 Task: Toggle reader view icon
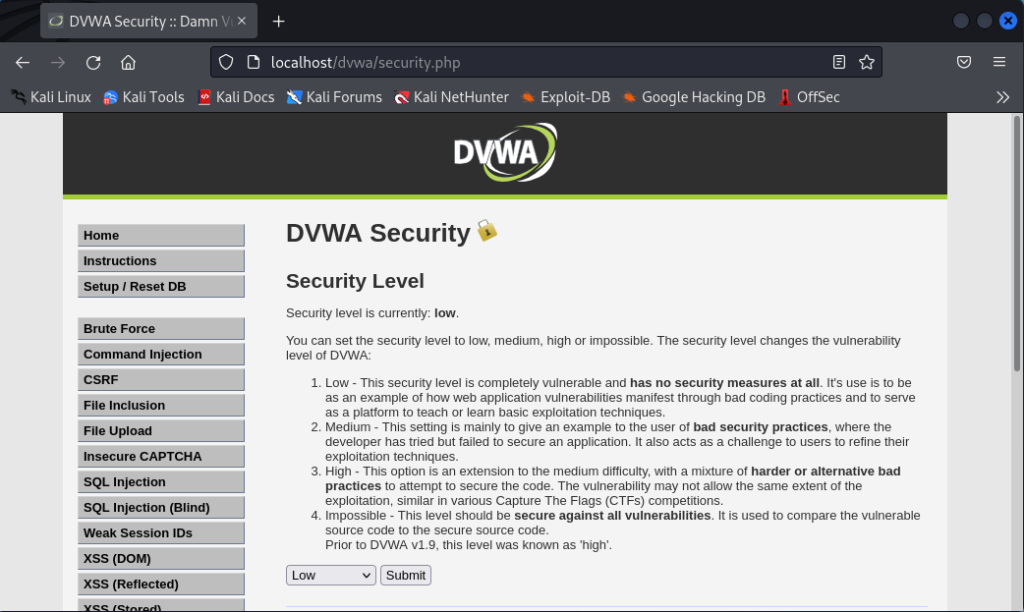click(839, 62)
